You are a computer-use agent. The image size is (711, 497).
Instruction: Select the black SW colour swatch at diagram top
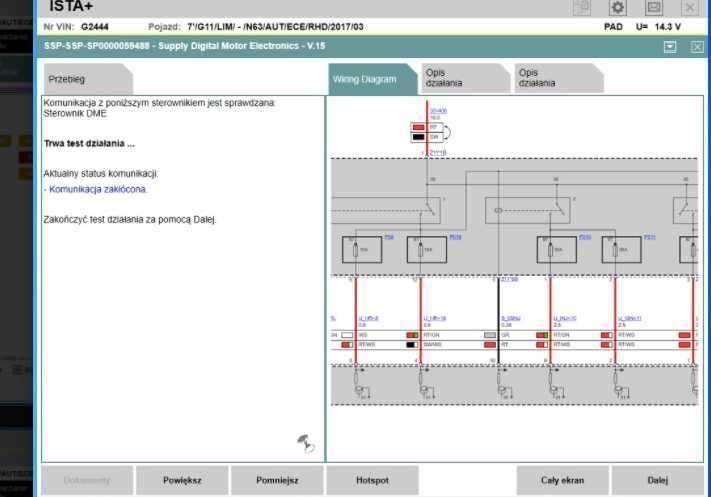[x=419, y=137]
